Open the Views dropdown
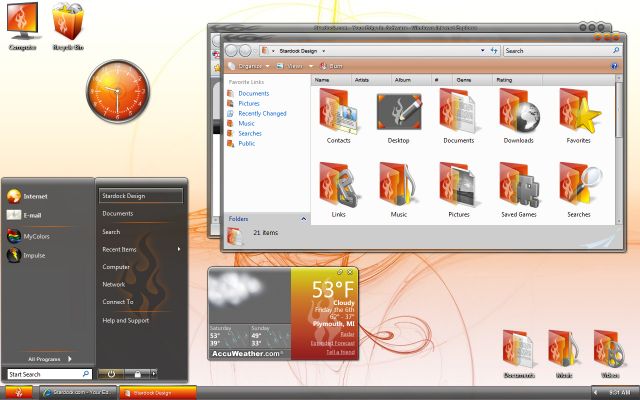 (x=294, y=66)
